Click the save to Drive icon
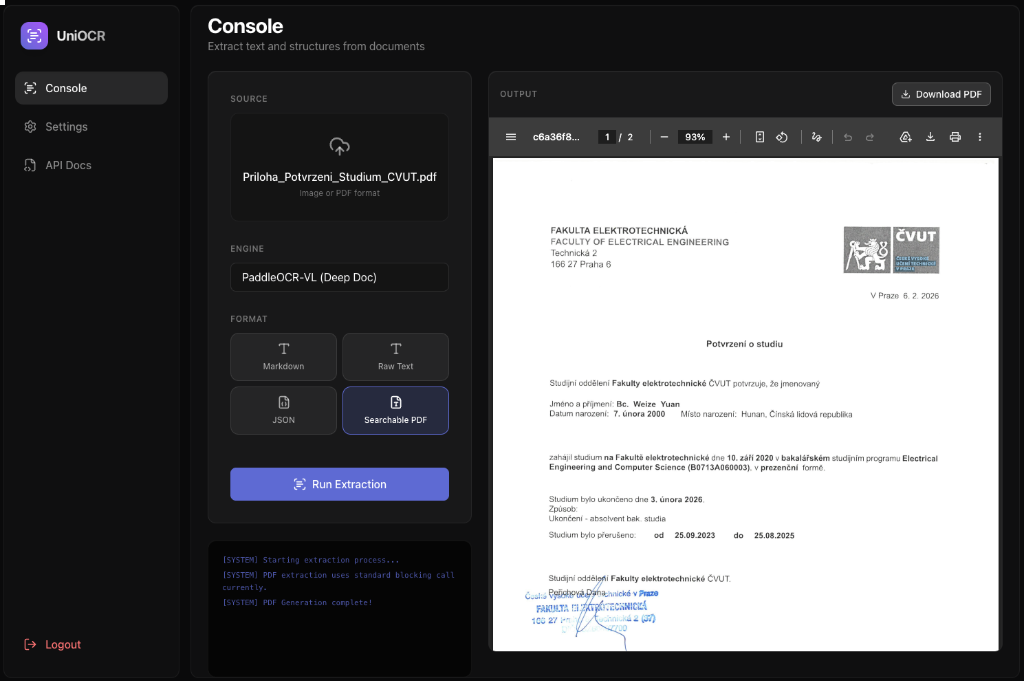 point(905,137)
